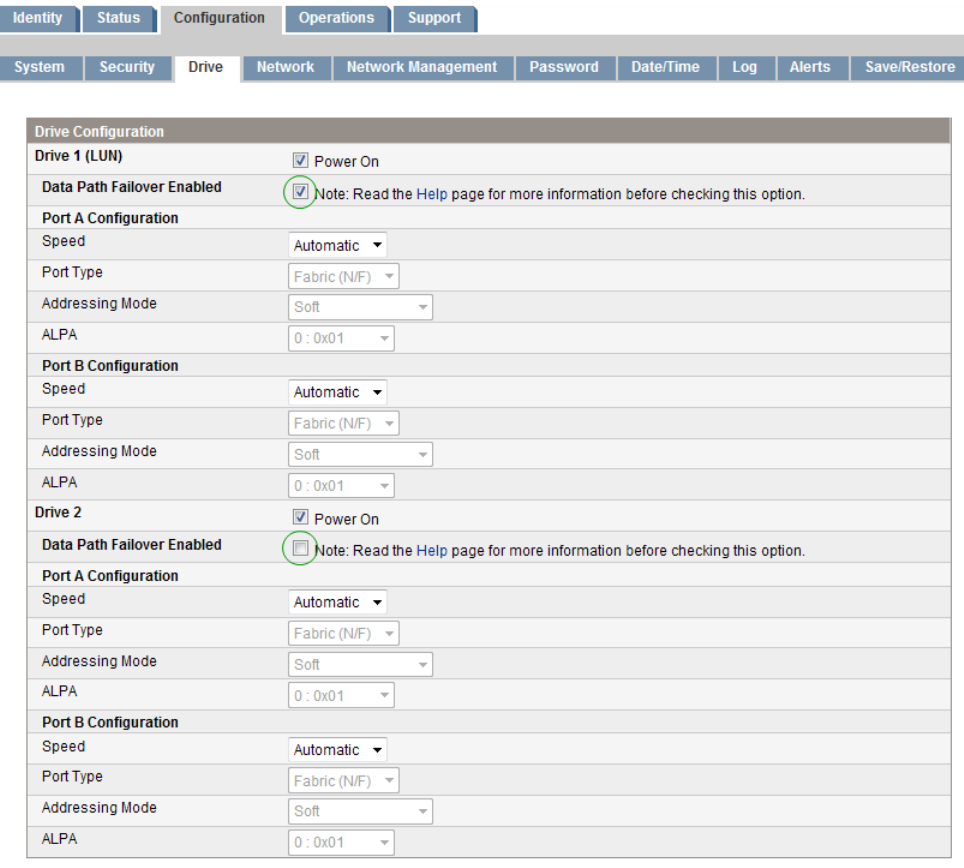
Task: Expand Drive 2 Port A Speed dropdown
Action: pos(337,602)
